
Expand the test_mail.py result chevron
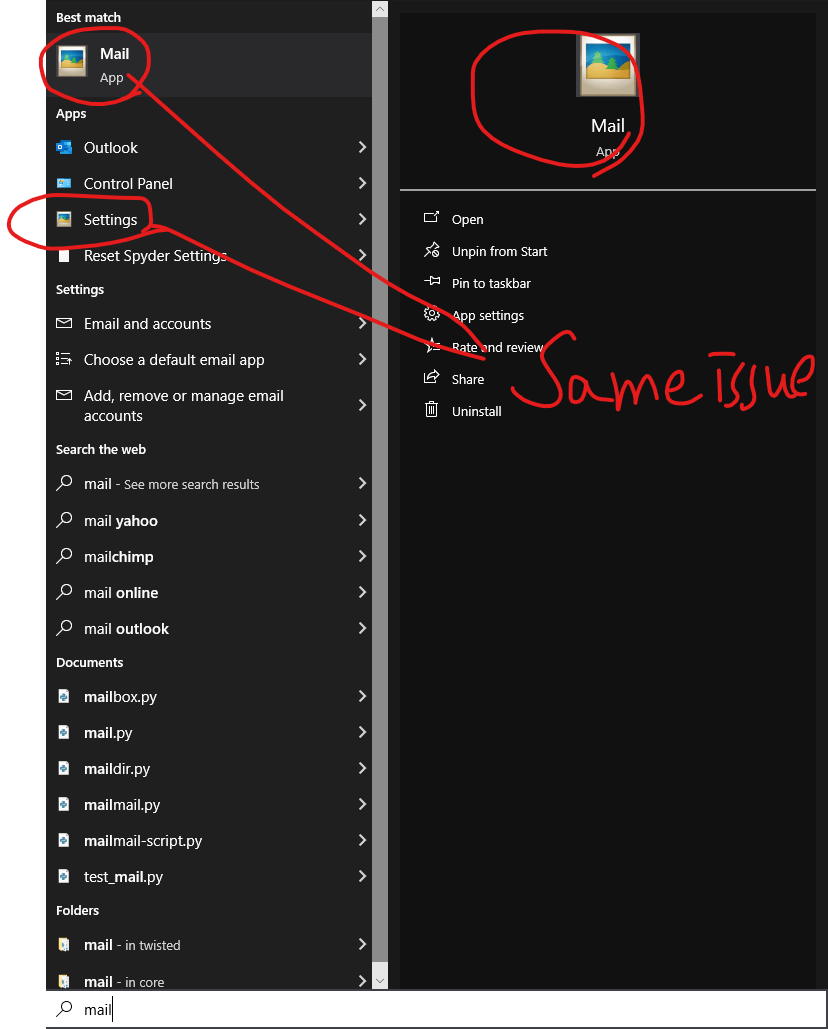point(362,875)
